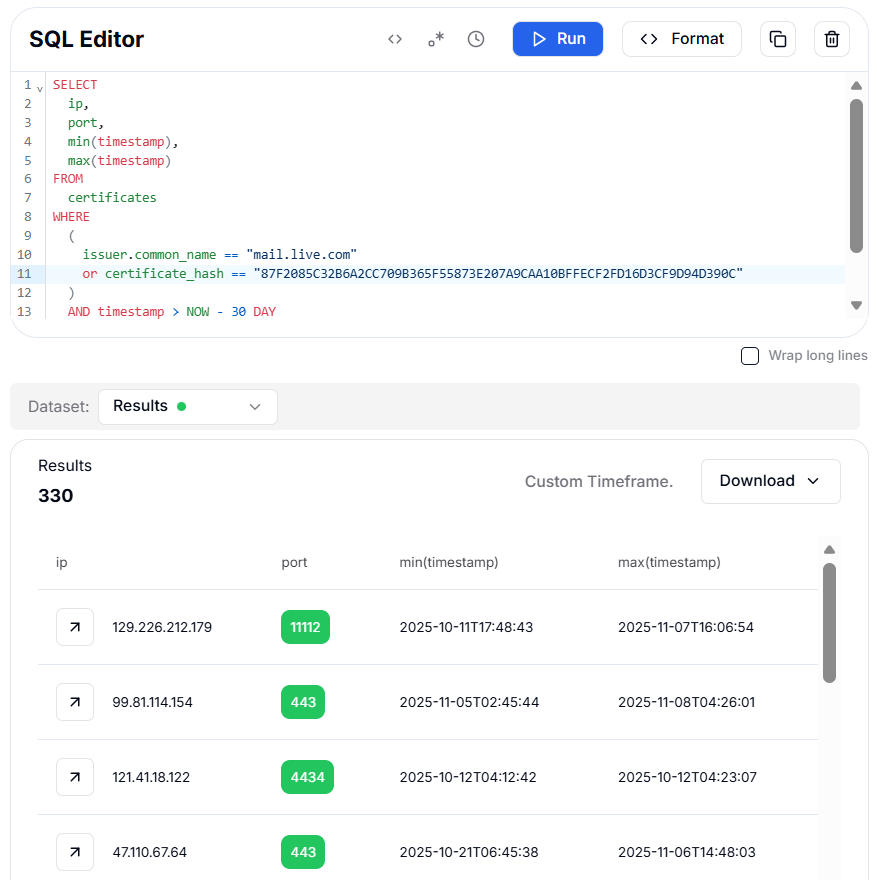Open details arrow for IP 47.110.67.64
Viewport: 877px width, 880px height.
75,852
